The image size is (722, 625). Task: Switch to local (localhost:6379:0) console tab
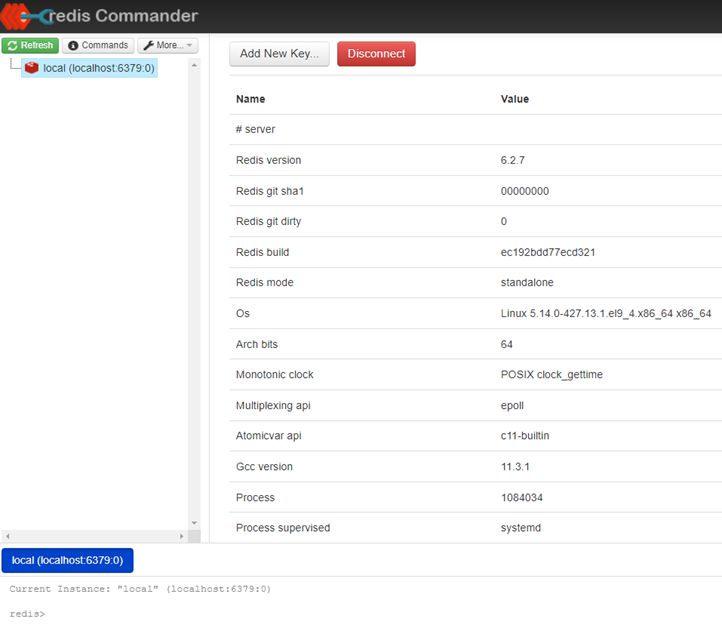coord(67,560)
